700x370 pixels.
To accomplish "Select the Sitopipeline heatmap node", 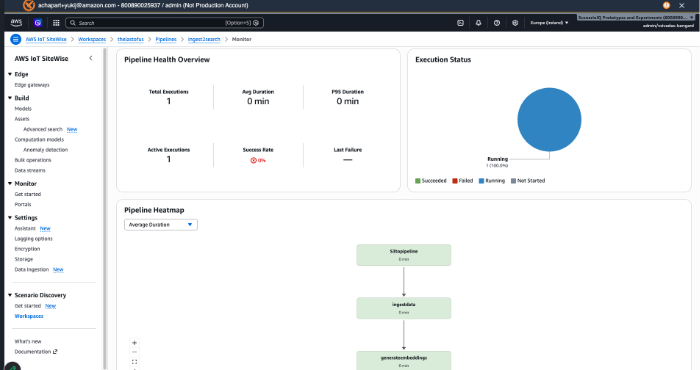I will click(404, 255).
